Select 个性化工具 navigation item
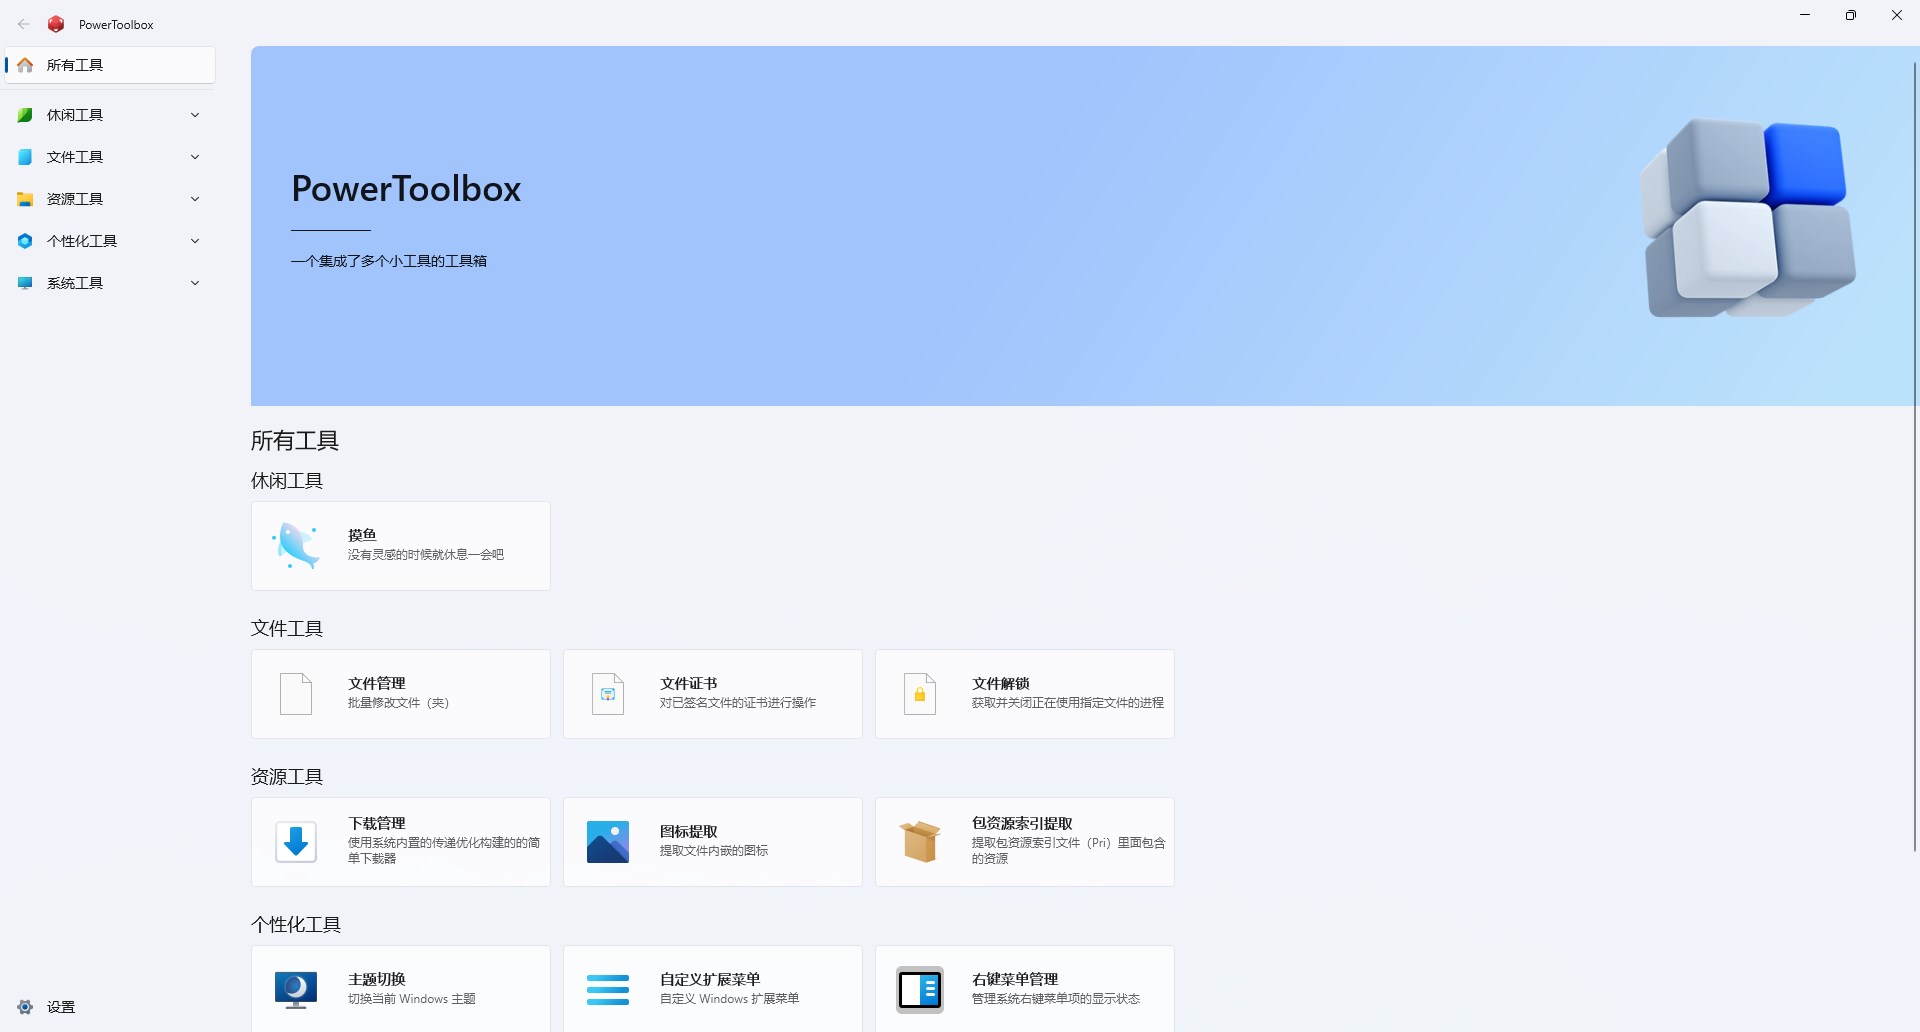 [110, 241]
